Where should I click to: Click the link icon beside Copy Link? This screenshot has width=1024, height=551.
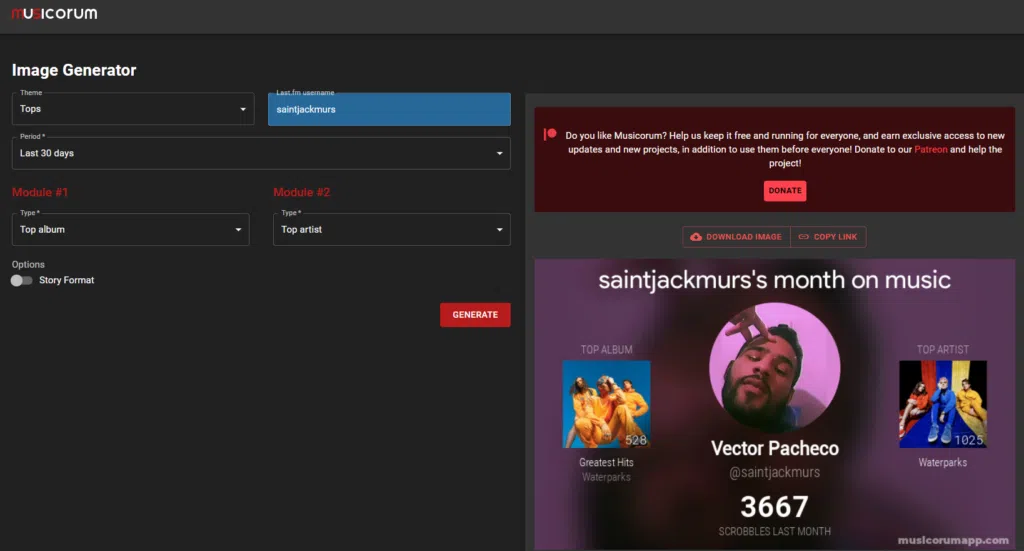(804, 237)
